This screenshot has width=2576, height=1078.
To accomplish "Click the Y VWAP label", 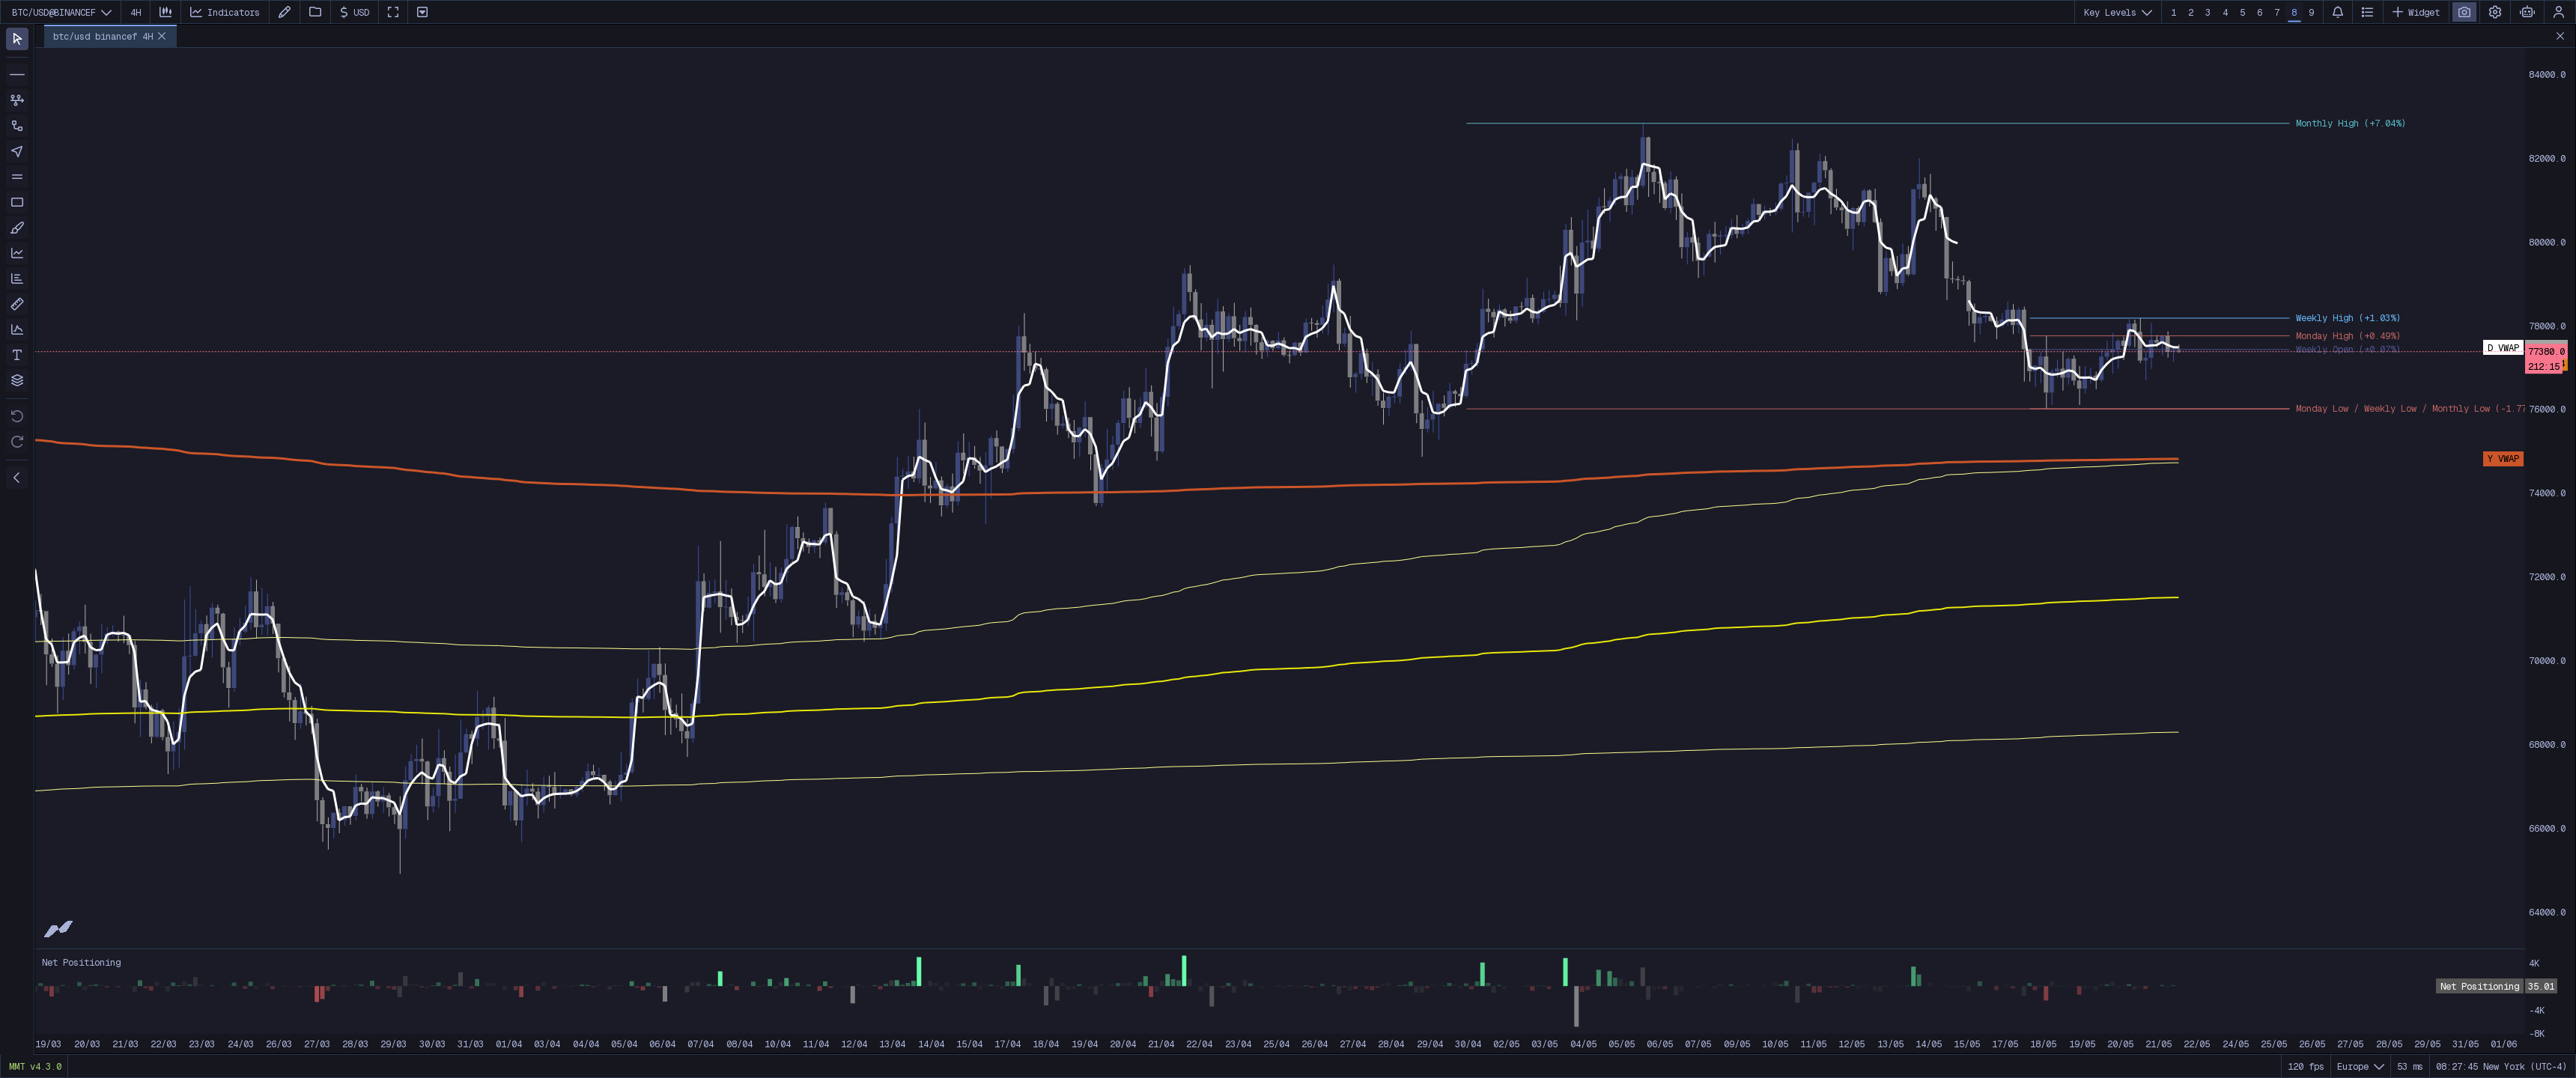I will pyautogui.click(x=2503, y=459).
